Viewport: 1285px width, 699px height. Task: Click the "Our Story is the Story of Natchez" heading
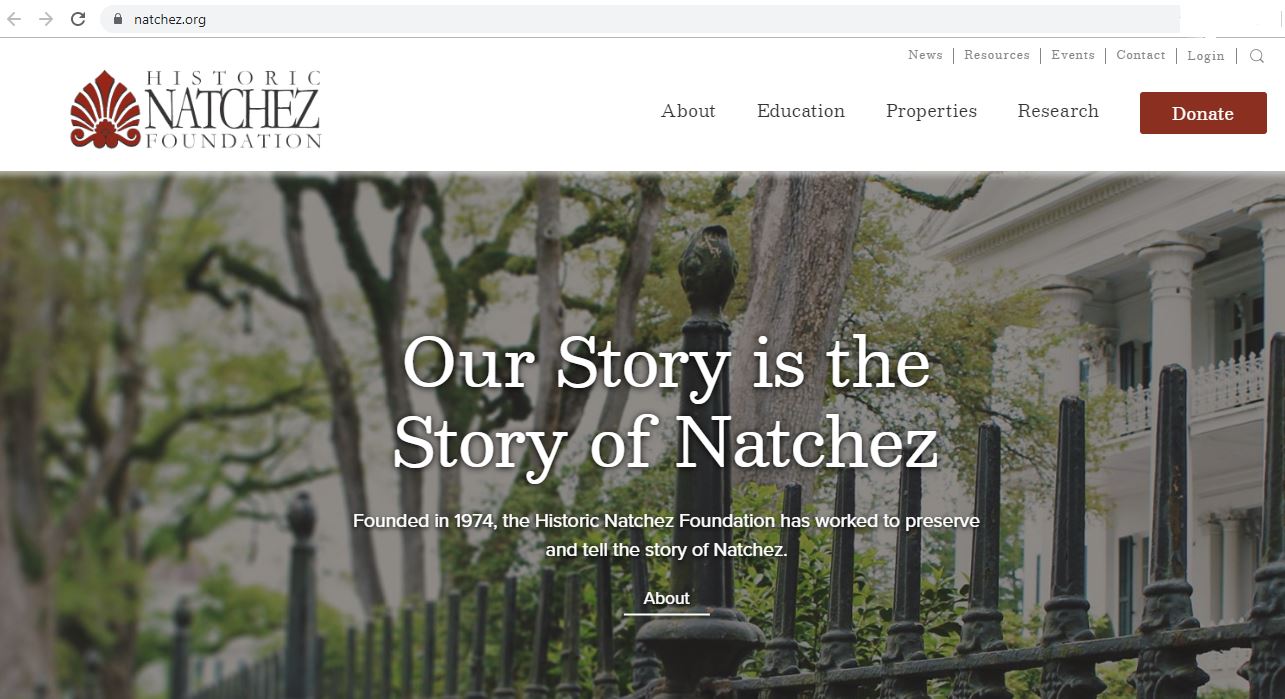point(666,402)
